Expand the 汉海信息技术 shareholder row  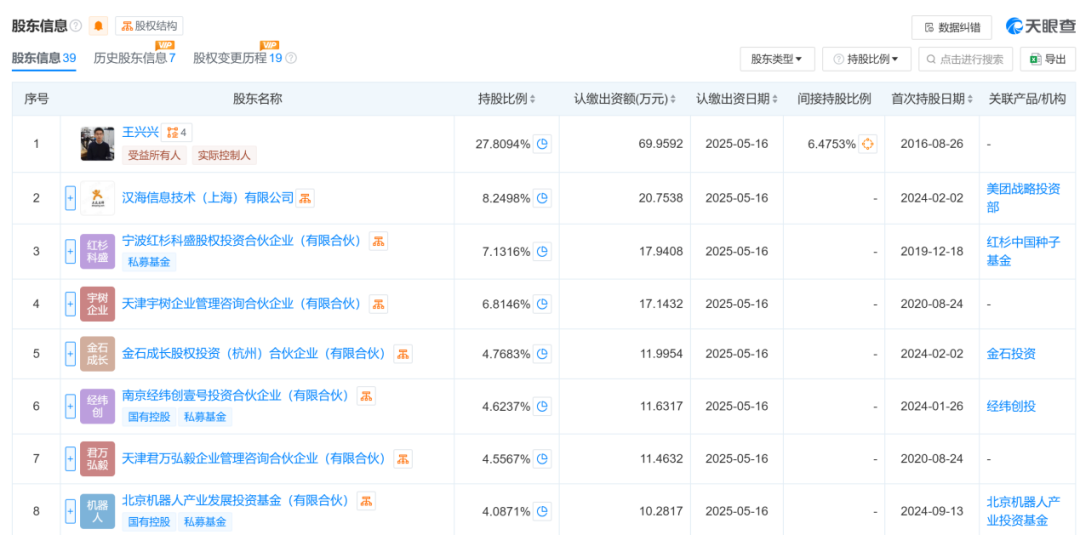click(x=70, y=198)
